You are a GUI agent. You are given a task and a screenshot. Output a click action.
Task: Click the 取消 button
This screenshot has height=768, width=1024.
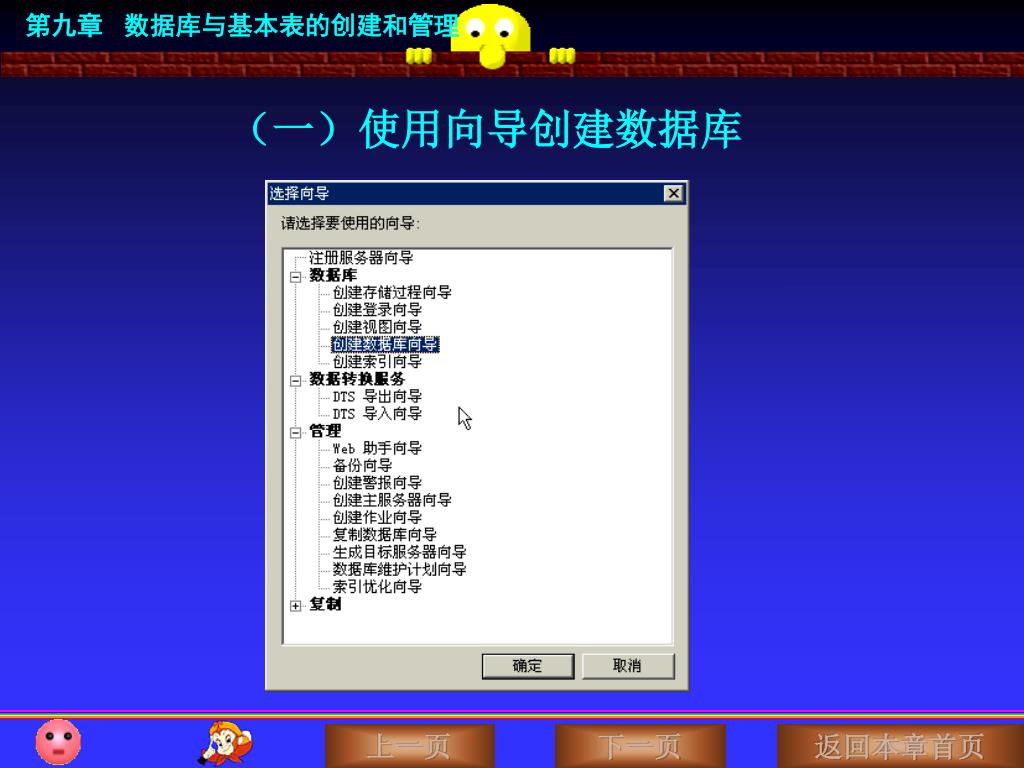[x=628, y=666]
